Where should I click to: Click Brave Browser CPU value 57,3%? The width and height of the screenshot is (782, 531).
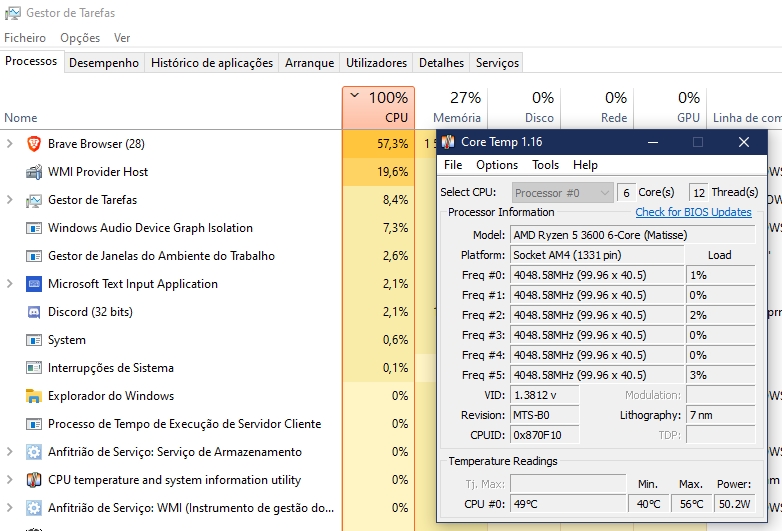click(379, 144)
